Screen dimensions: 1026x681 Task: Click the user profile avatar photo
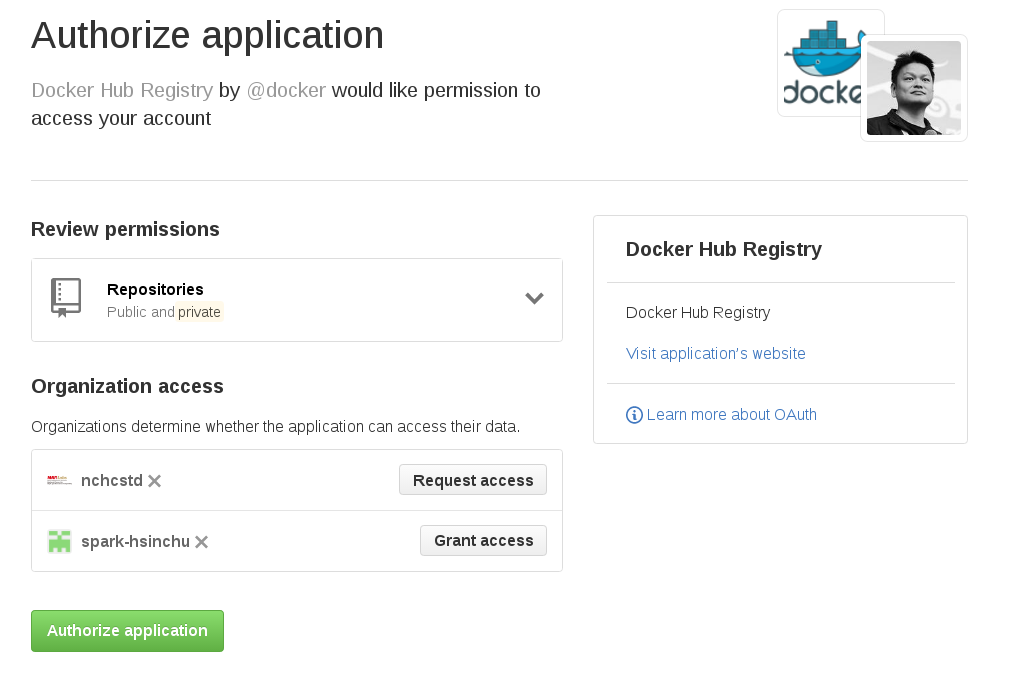click(913, 88)
